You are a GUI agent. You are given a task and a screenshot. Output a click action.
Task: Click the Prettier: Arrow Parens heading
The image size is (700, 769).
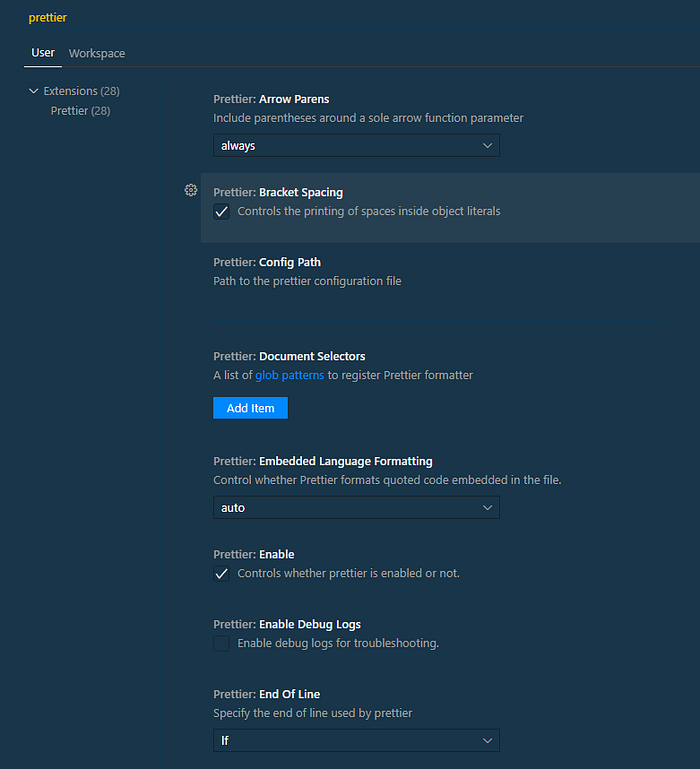(x=271, y=99)
